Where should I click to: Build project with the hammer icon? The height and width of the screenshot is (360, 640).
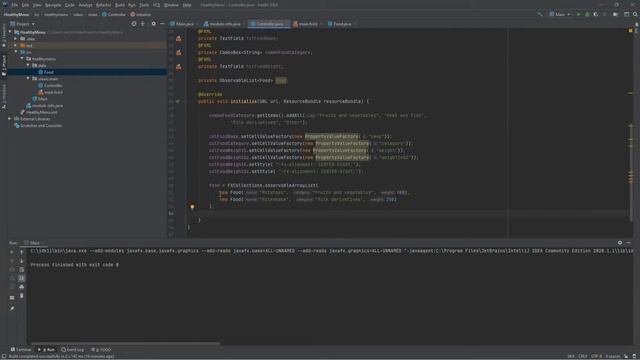pyautogui.click(x=540, y=14)
